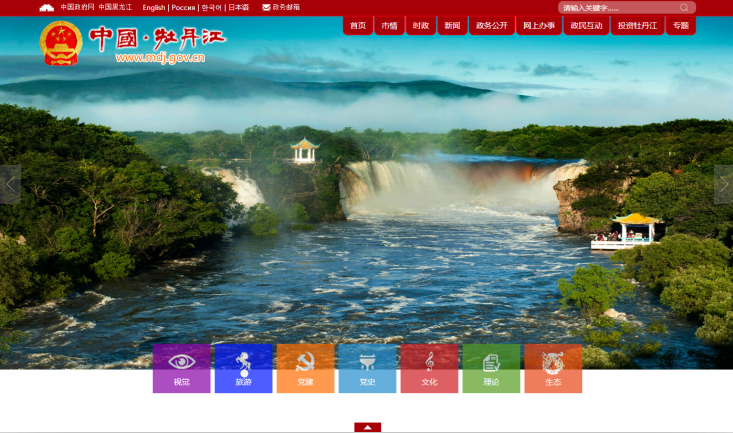This screenshot has width=733, height=433.
Task: Click the national emblem logo
Action: pyautogui.click(x=61, y=43)
